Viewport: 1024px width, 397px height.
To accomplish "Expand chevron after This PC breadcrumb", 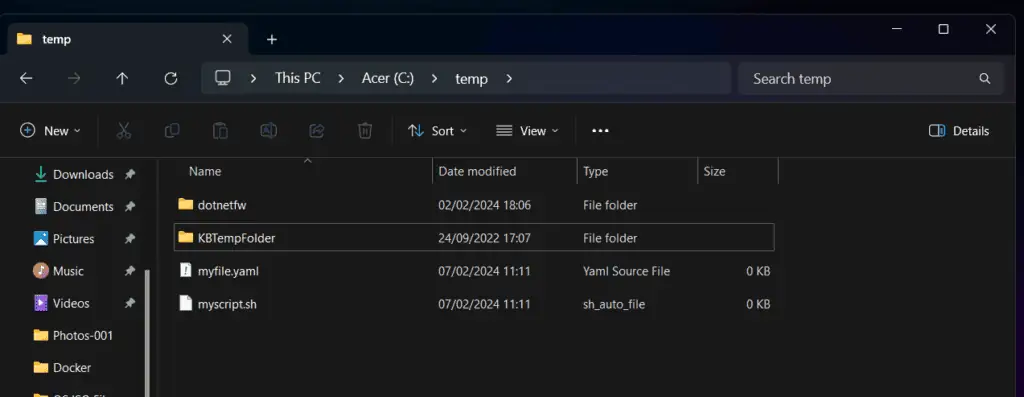I will coord(341,78).
